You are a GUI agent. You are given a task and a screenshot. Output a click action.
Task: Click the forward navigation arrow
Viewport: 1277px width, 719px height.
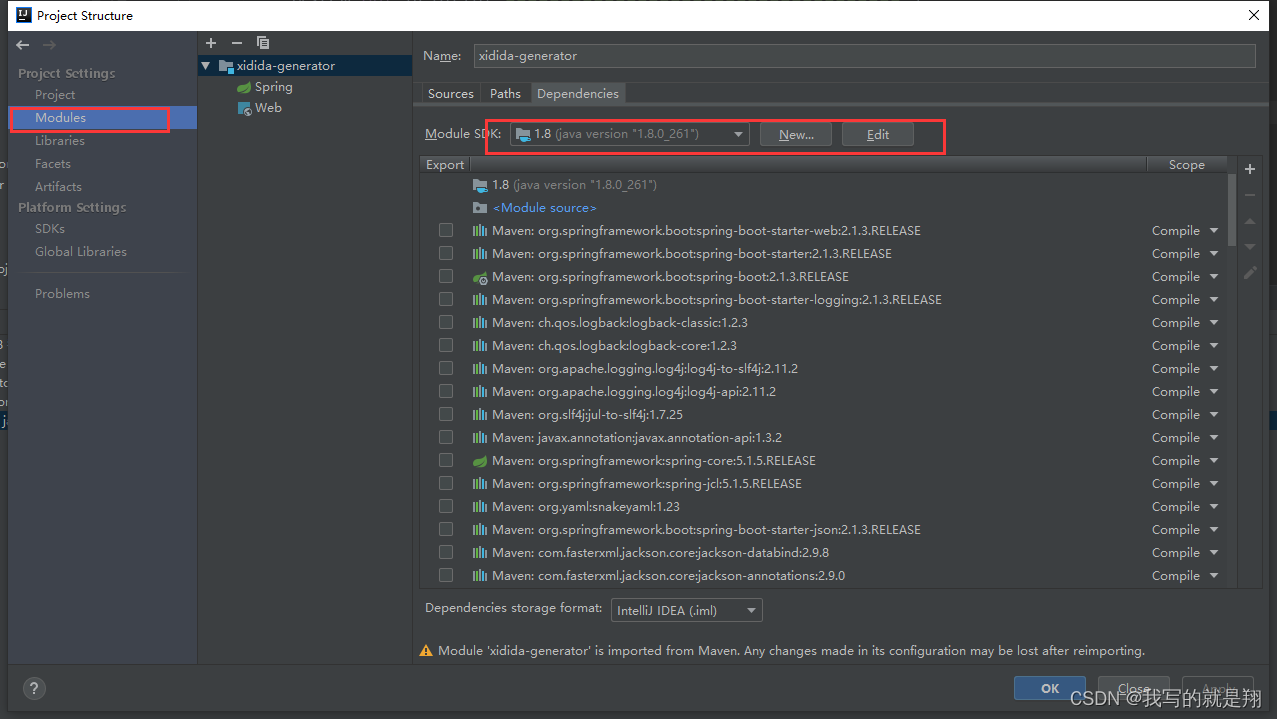[x=49, y=45]
